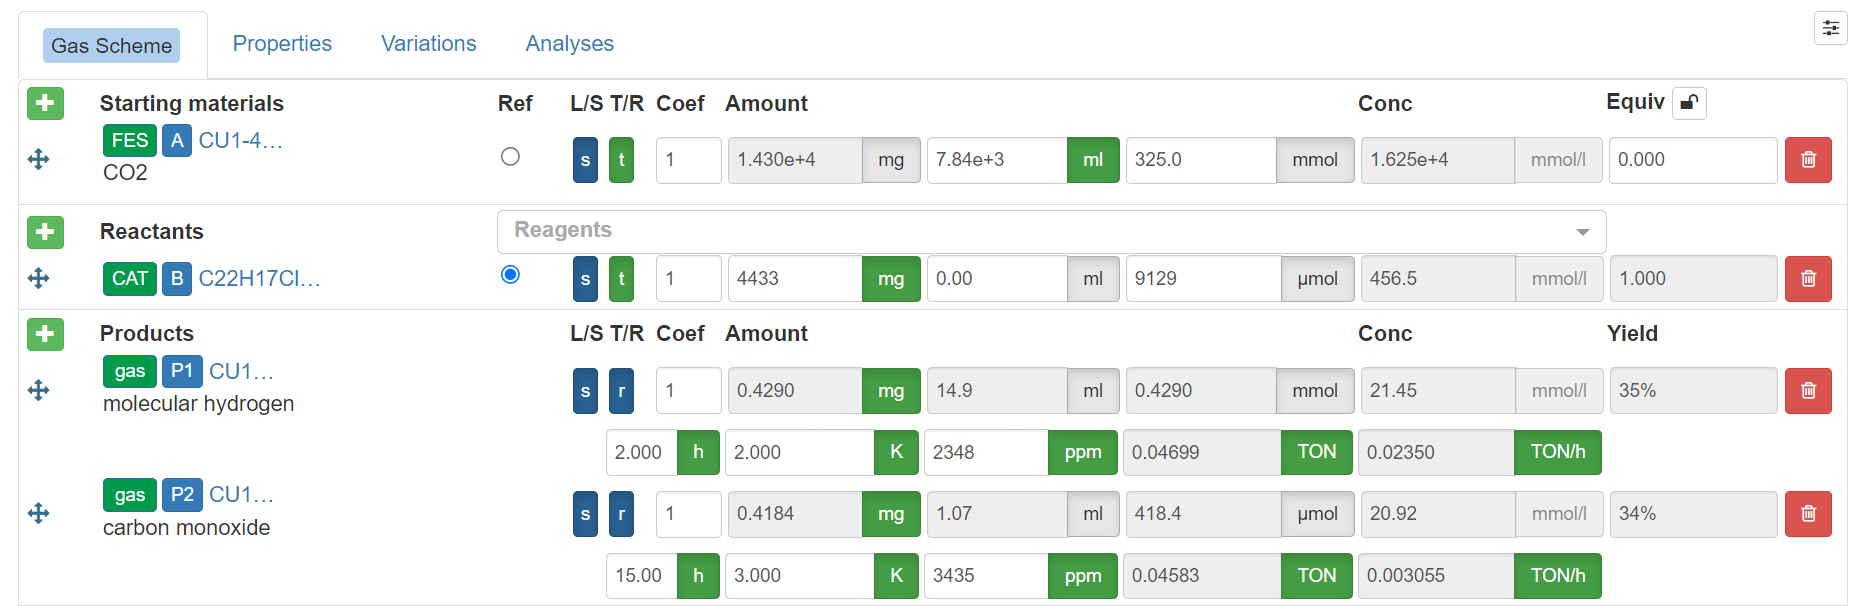Select the CAT reactant reference radio
Image resolution: width=1862 pixels, height=606 pixels.
510,275
